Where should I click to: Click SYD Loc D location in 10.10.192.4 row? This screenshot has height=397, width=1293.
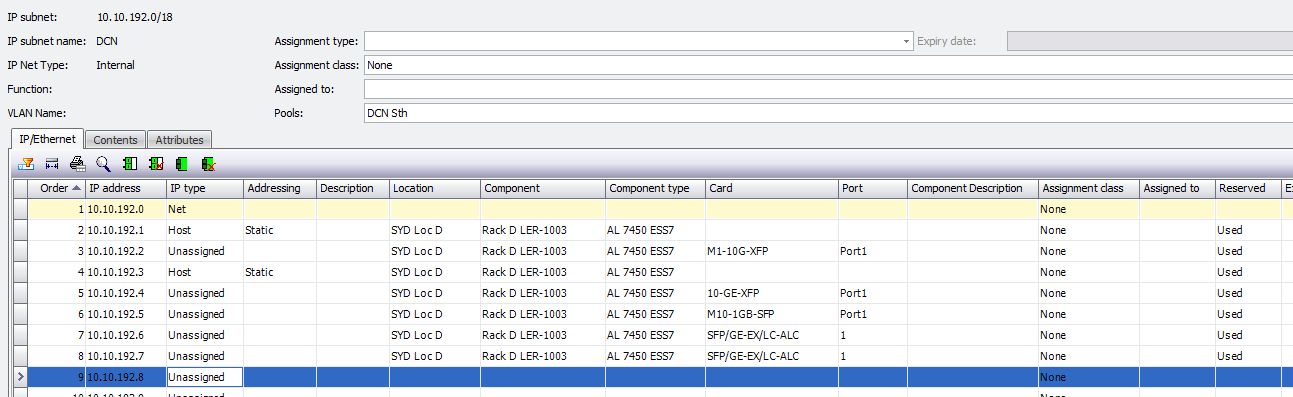click(x=435, y=293)
